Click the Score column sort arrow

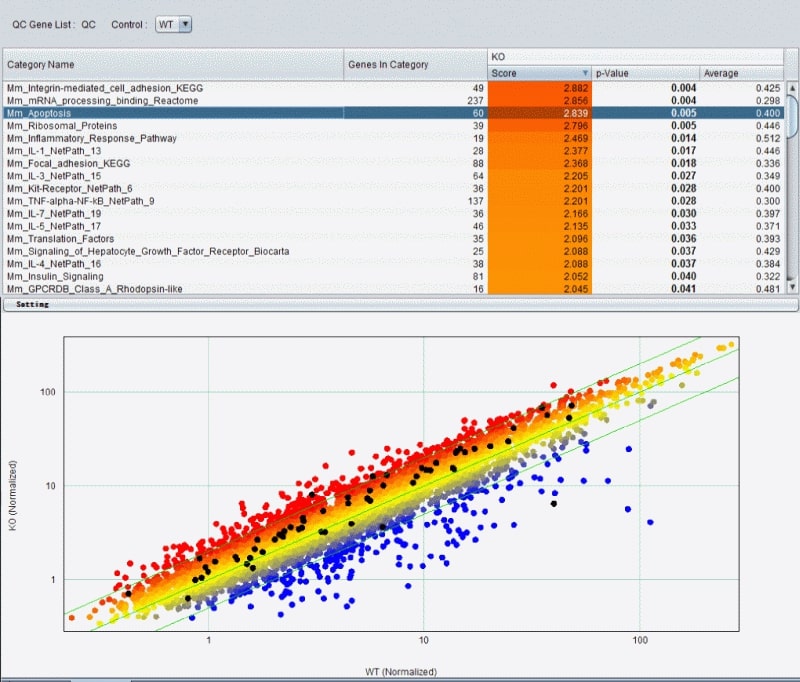tap(585, 73)
